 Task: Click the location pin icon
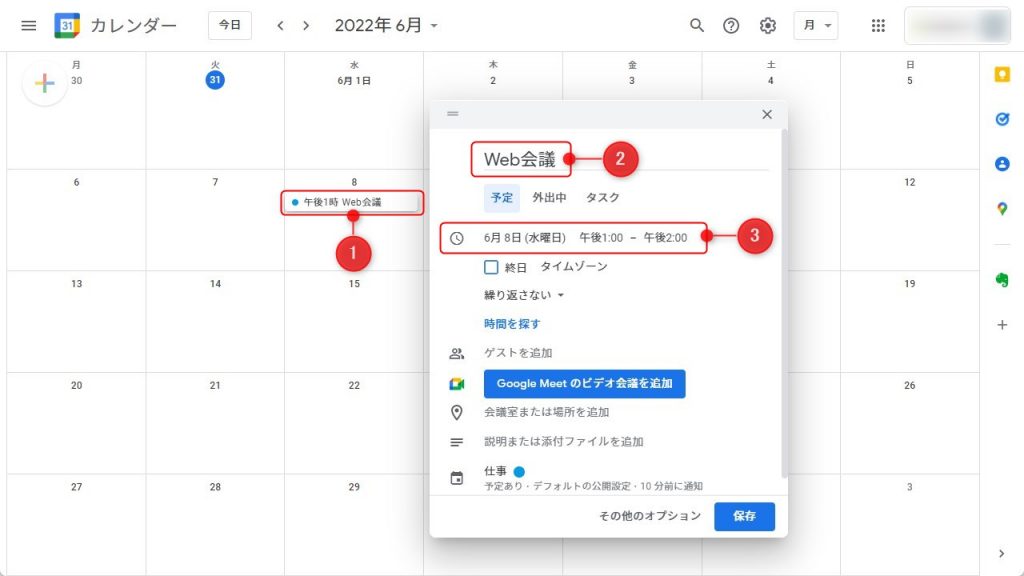point(456,412)
